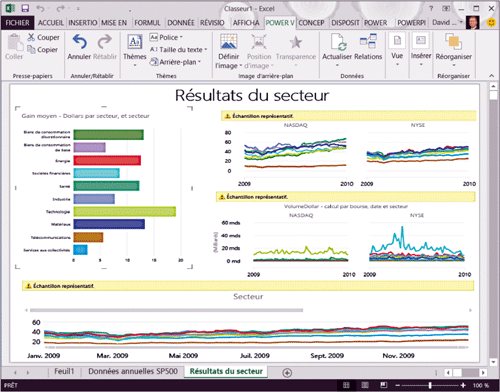
Task: Add new sheet with plus icon
Action: pyautogui.click(x=287, y=373)
